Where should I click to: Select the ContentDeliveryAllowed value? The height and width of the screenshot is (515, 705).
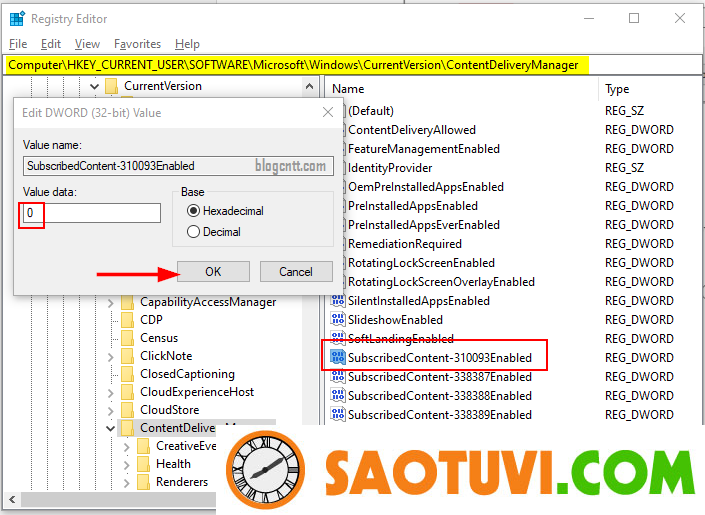click(x=412, y=130)
